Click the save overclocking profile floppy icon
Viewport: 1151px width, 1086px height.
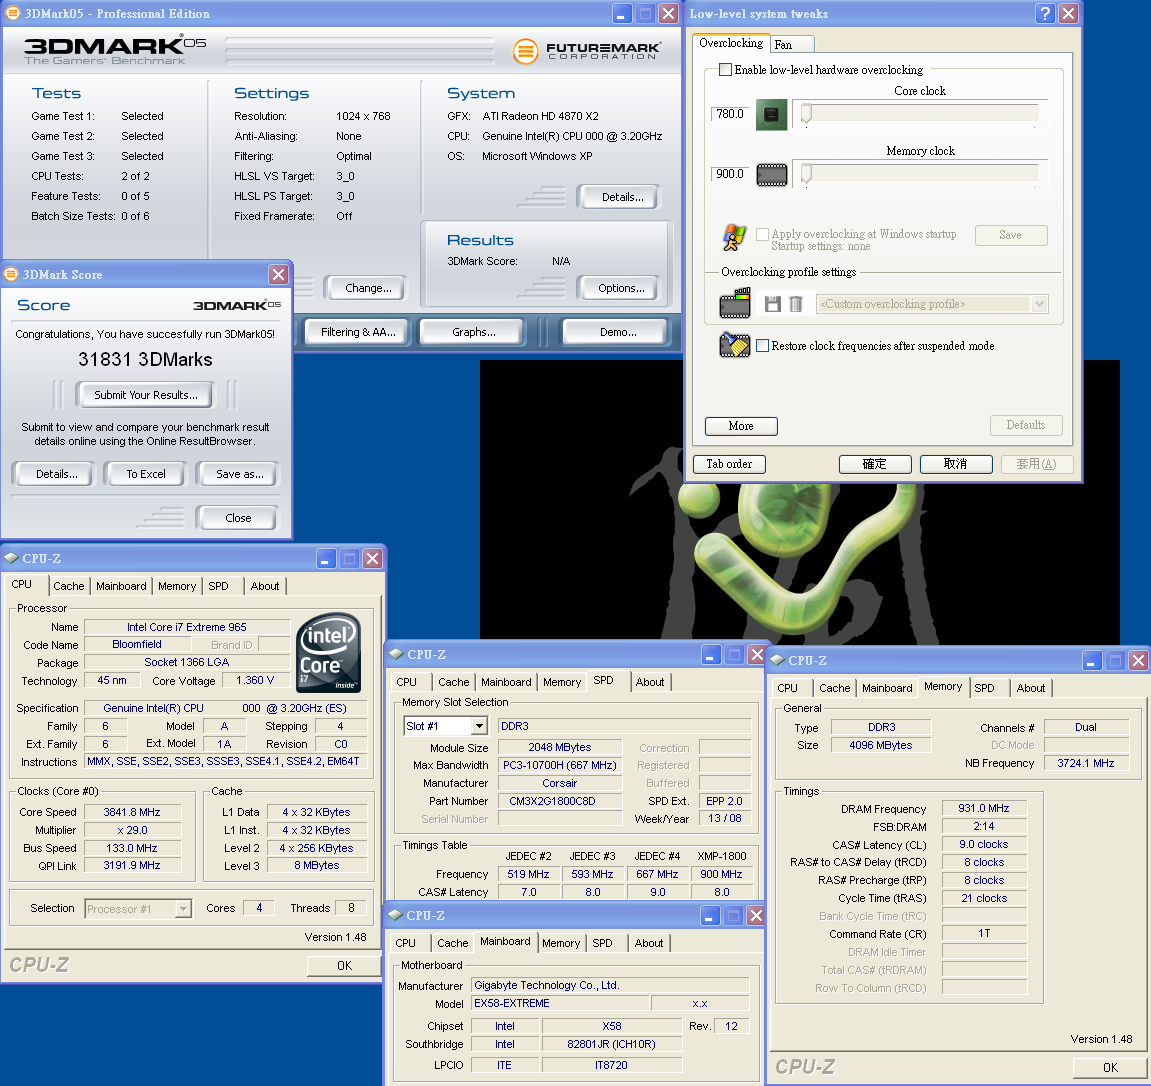[772, 304]
